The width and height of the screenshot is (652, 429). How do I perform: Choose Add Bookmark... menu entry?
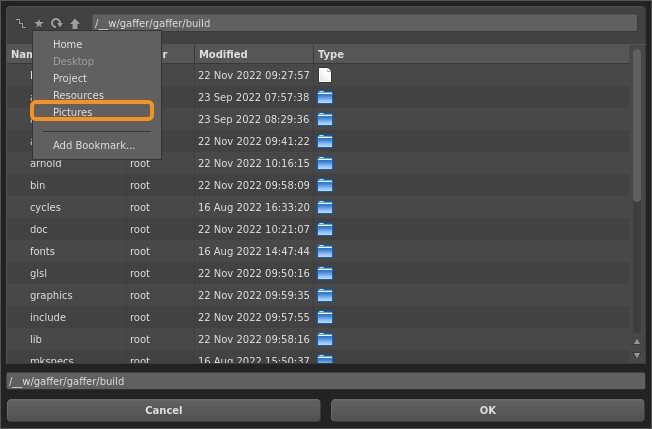[x=96, y=145]
